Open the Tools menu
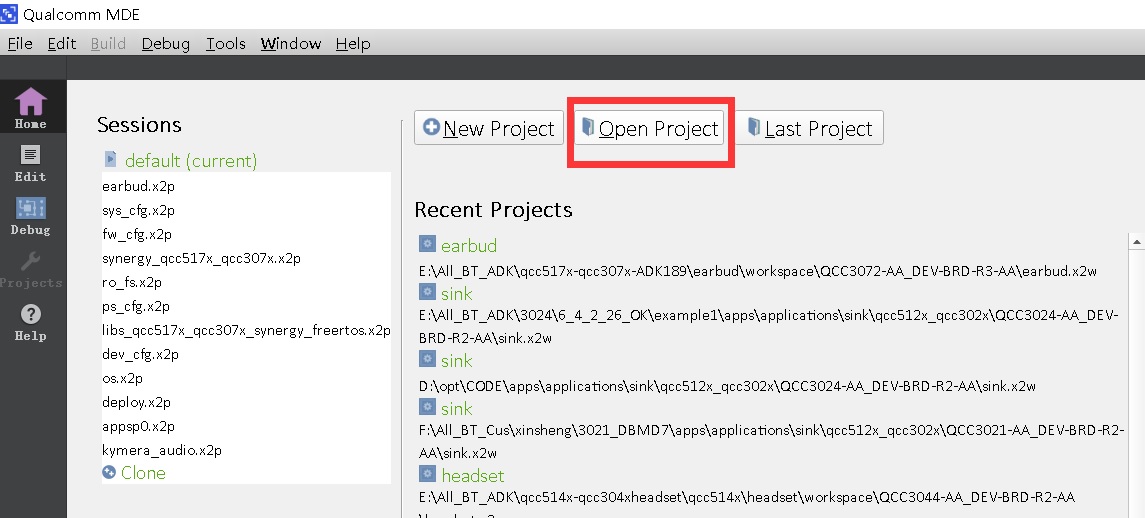The width and height of the screenshot is (1145, 518). point(226,44)
